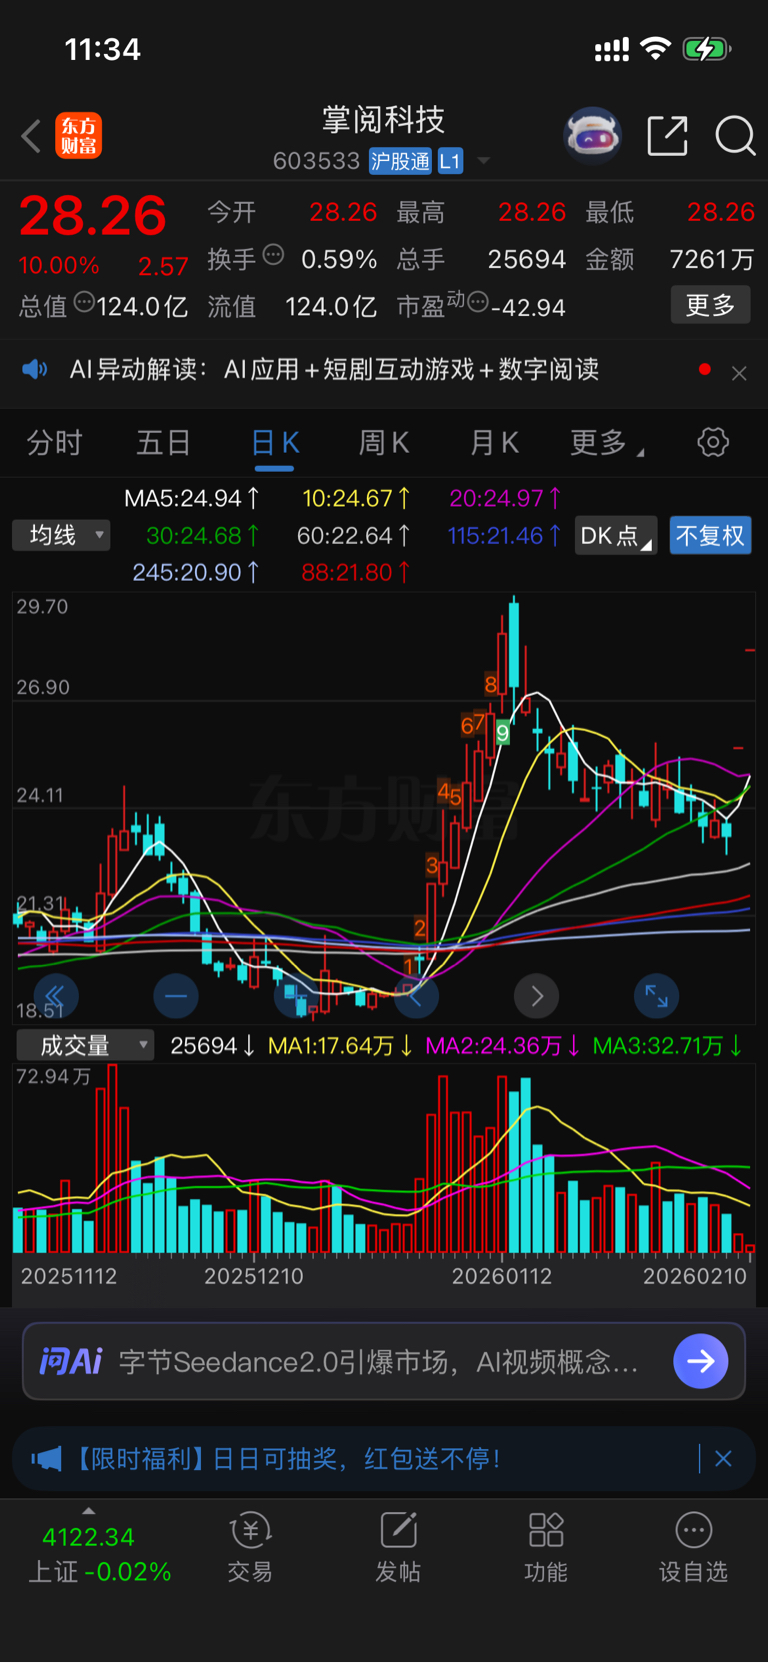Tap the info icon next to 总值
The image size is (768, 1663).
point(84,301)
